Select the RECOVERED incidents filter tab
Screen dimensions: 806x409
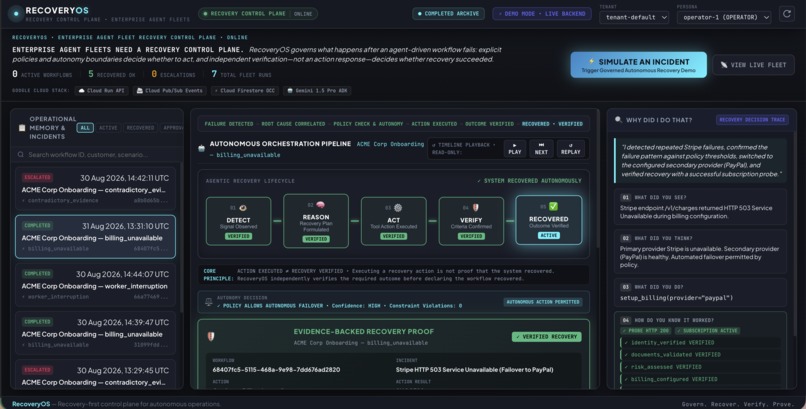tap(140, 127)
